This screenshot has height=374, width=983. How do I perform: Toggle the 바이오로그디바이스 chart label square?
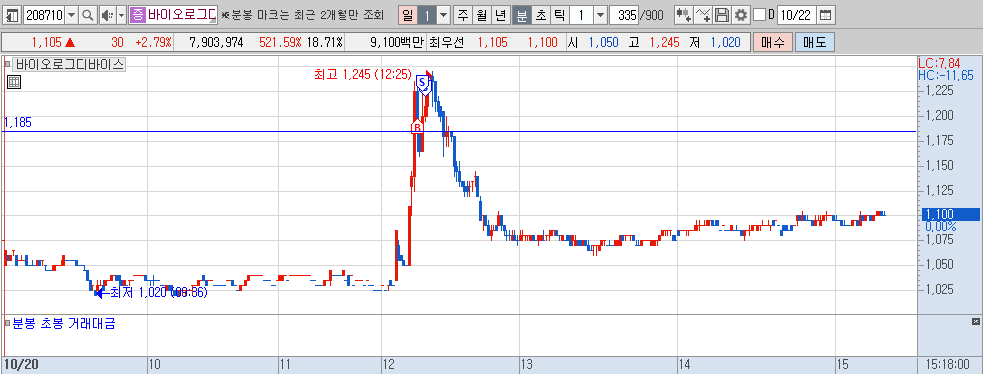[x=8, y=63]
